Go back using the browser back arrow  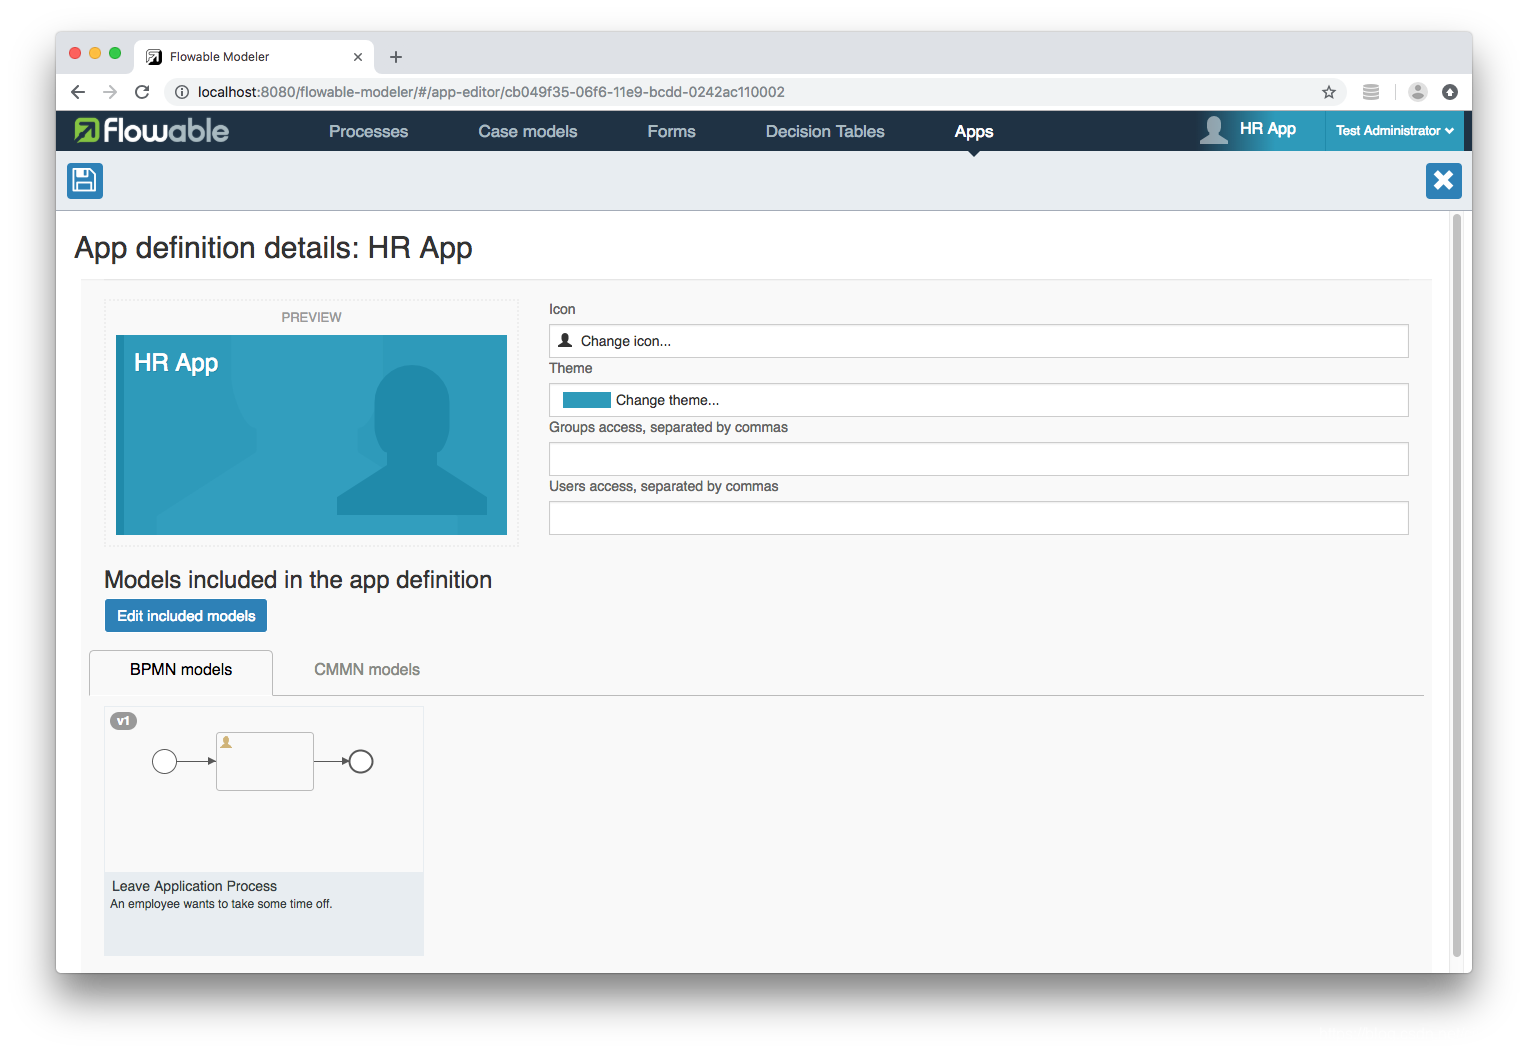pyautogui.click(x=78, y=92)
